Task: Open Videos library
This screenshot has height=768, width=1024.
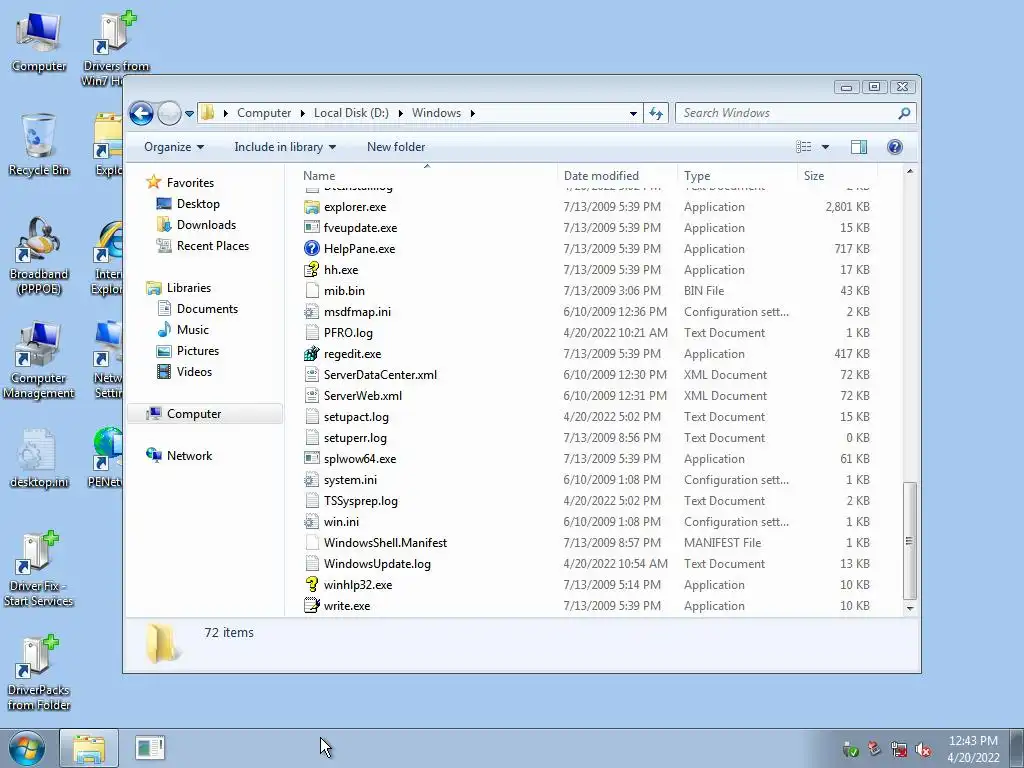Action: click(x=194, y=372)
